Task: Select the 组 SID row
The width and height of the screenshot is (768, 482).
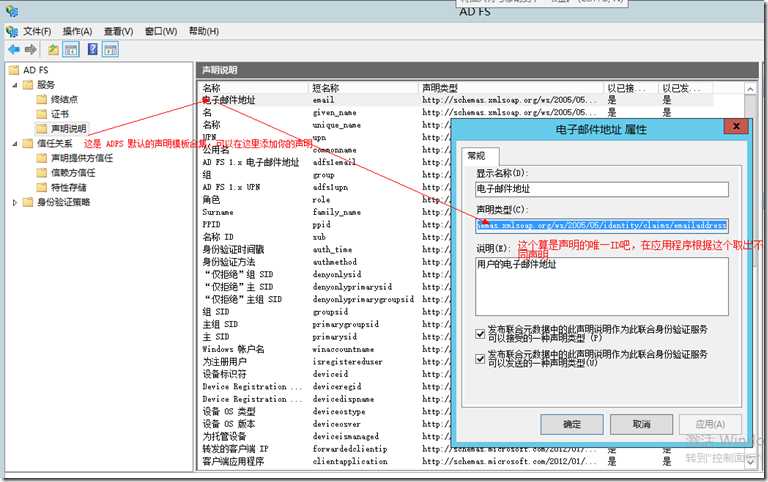Action: pos(325,312)
